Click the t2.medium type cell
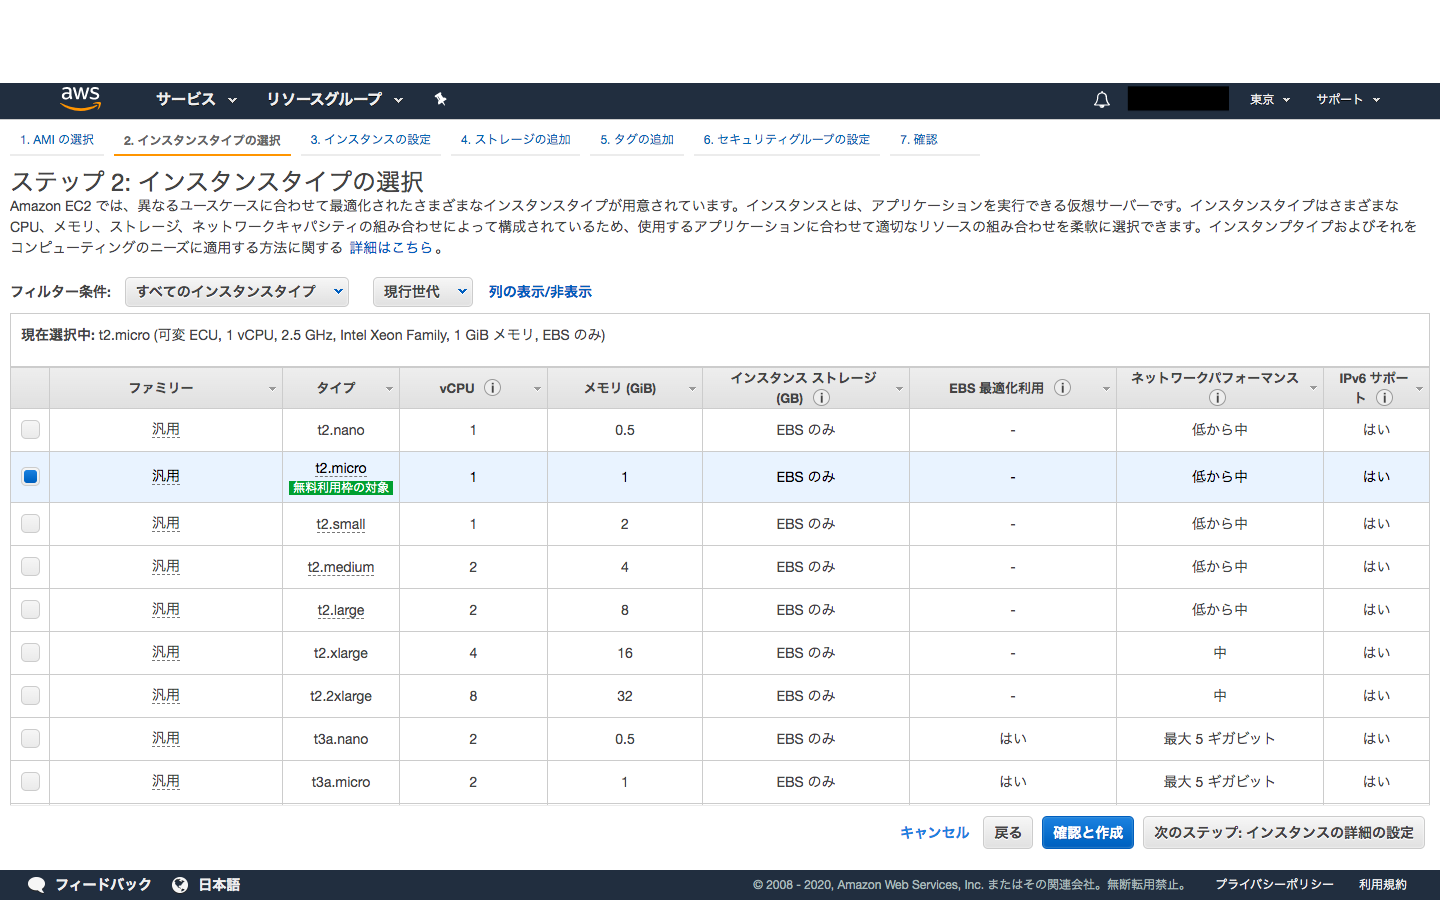 (x=341, y=567)
